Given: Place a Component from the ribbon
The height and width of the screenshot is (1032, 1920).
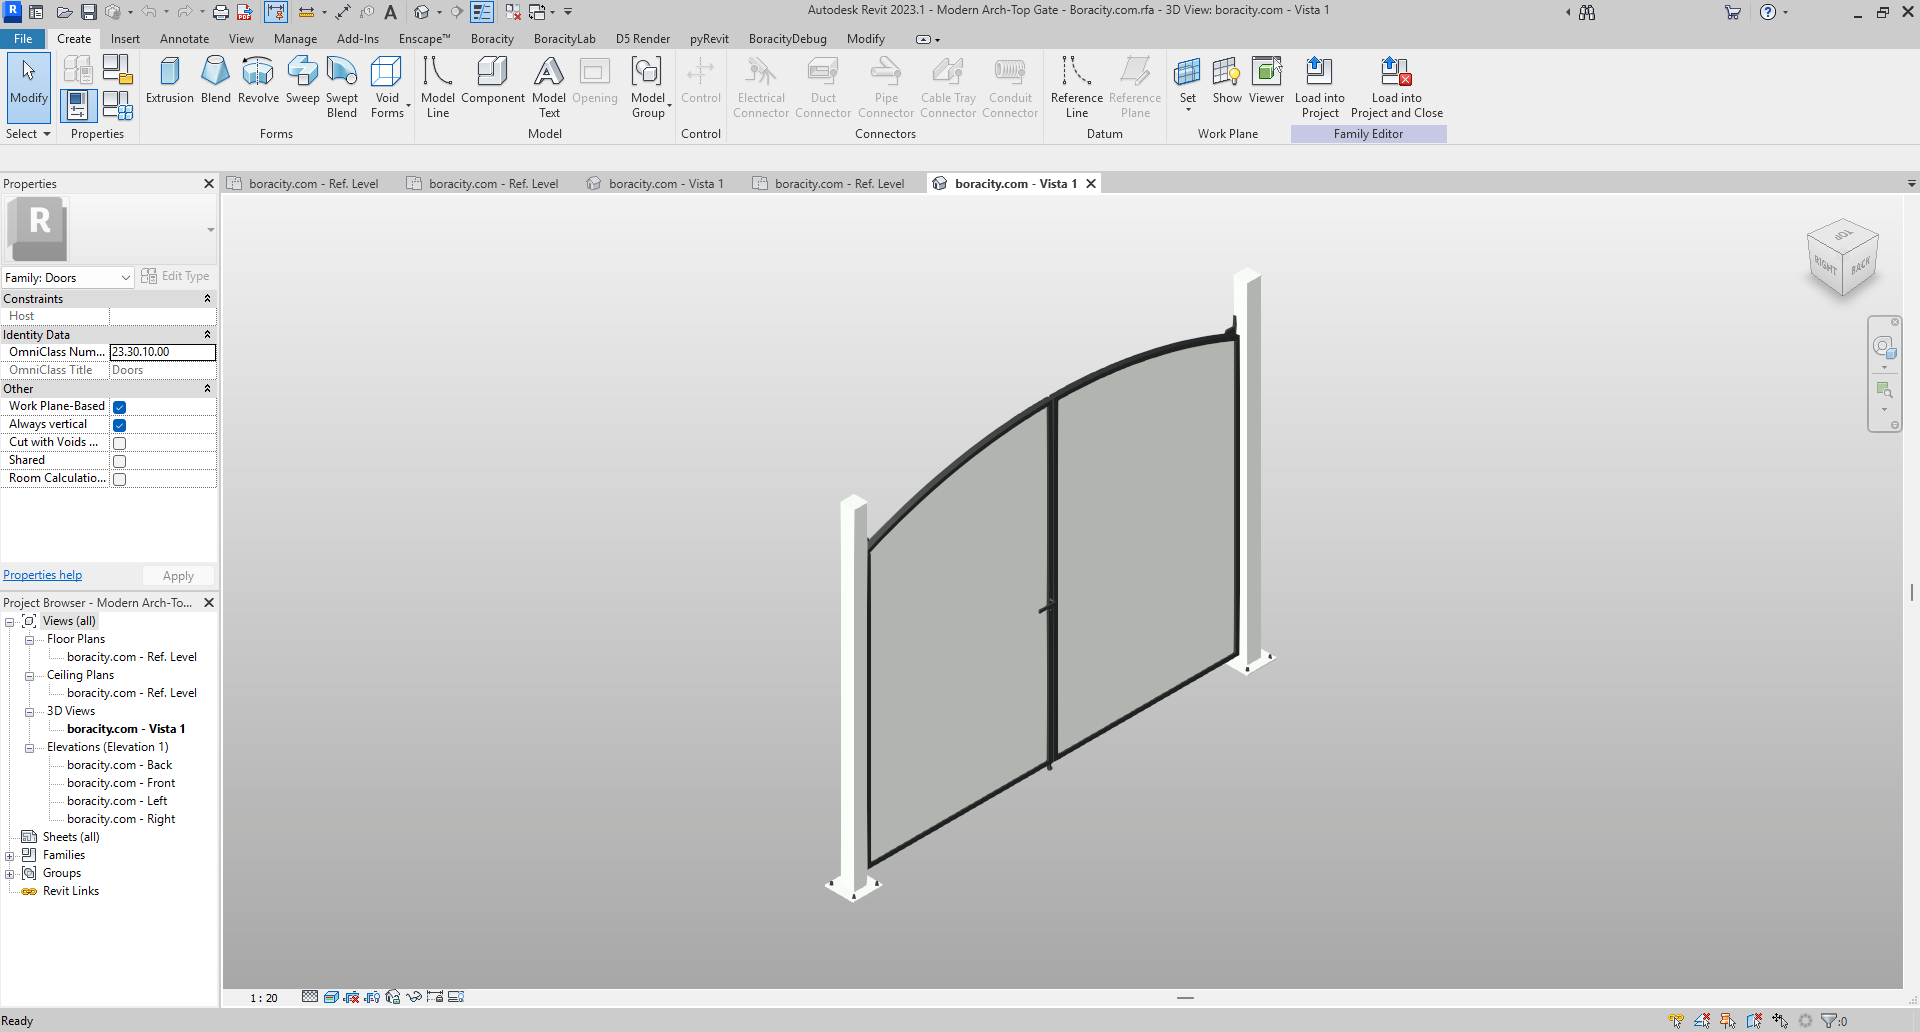Looking at the screenshot, I should 493,80.
